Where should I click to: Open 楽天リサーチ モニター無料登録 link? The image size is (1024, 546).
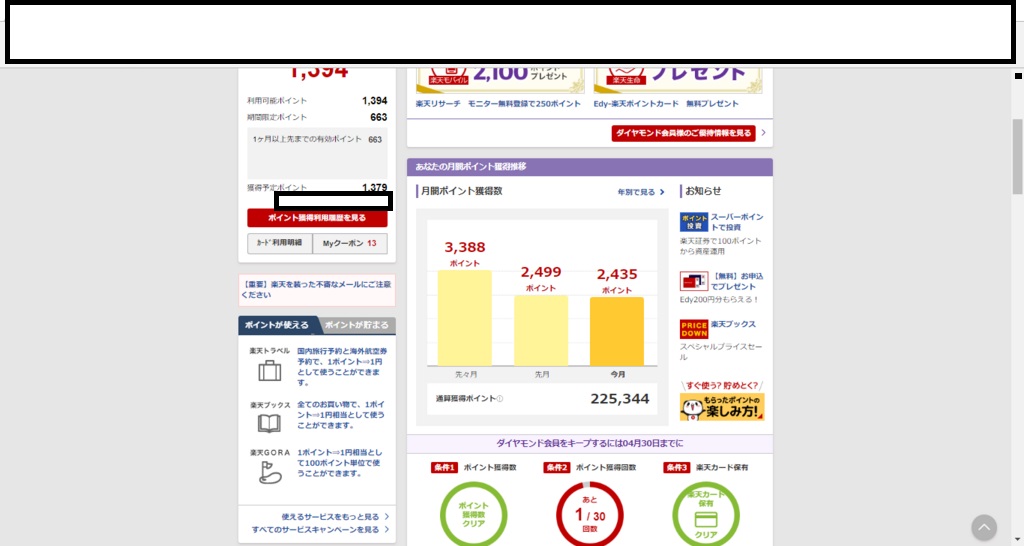[x=498, y=104]
